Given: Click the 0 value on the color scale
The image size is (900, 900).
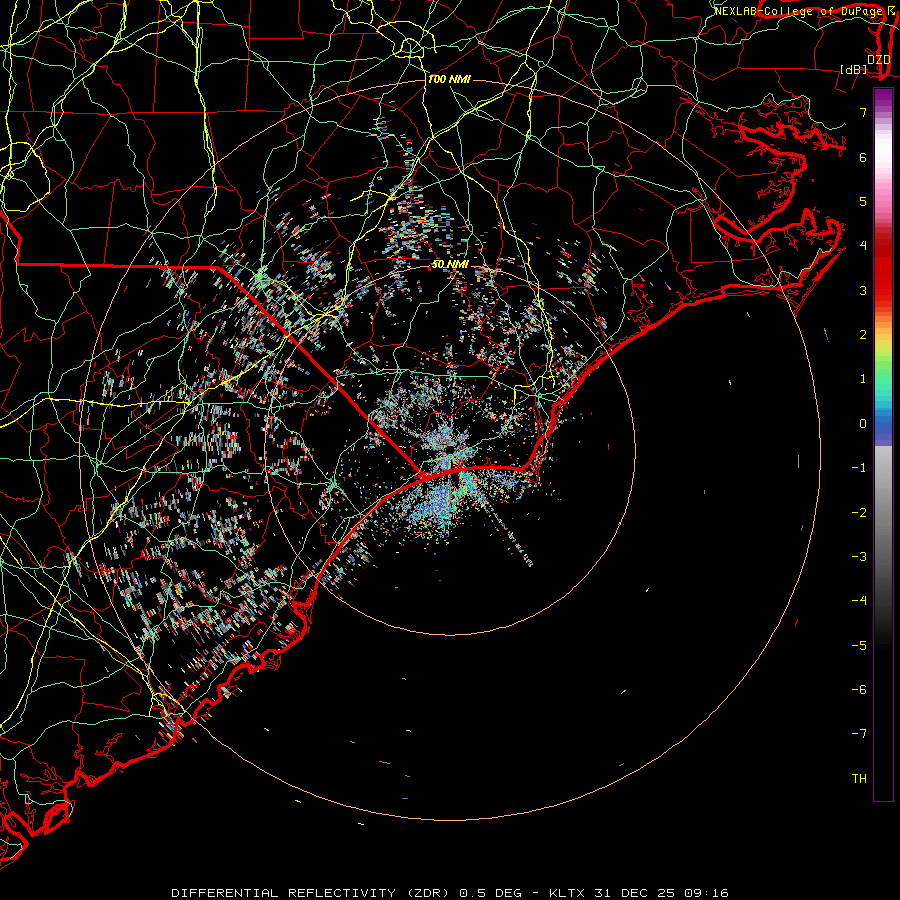Looking at the screenshot, I should 863,424.
